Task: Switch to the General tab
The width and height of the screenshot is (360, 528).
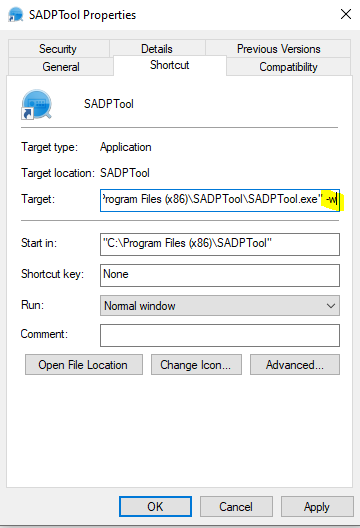Action: [61, 66]
